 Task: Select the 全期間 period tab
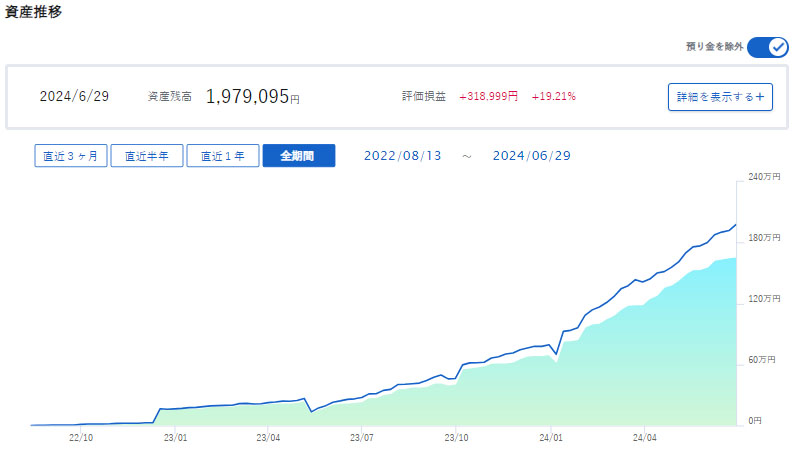click(298, 156)
